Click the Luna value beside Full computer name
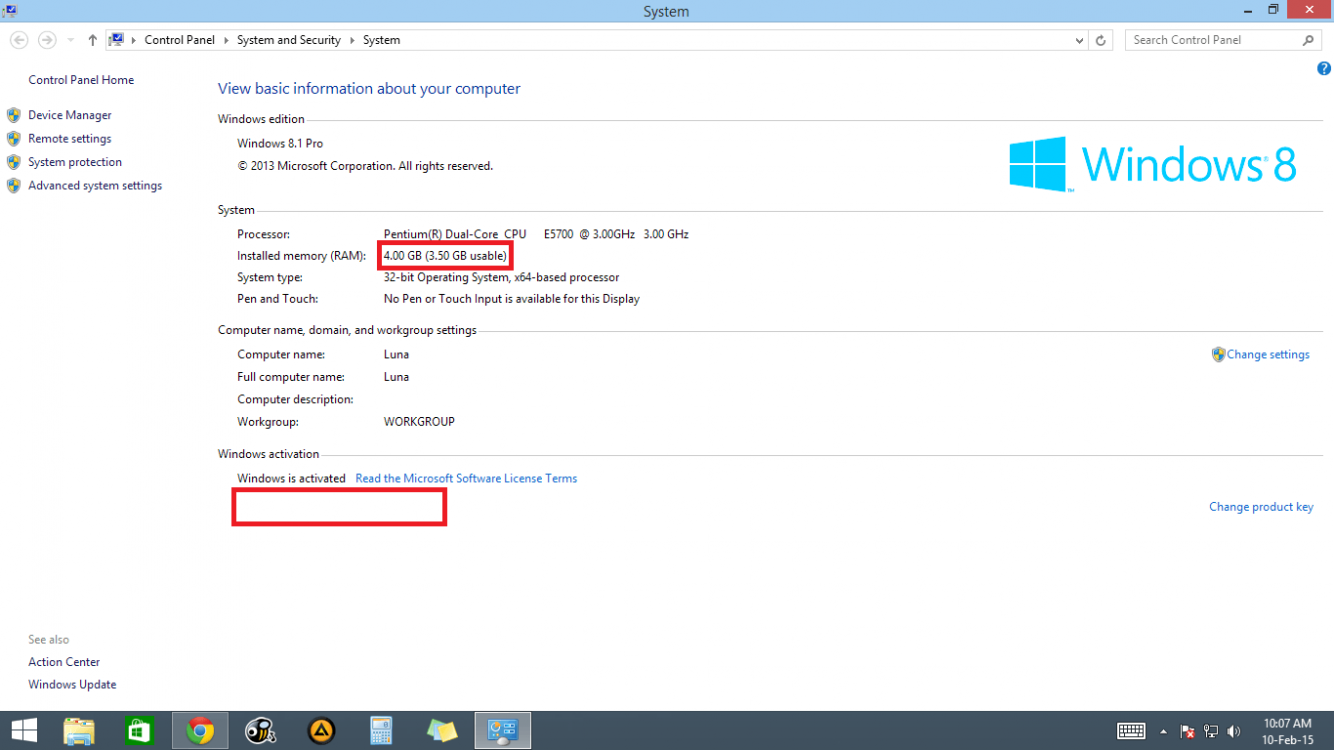1334x750 pixels. (396, 377)
